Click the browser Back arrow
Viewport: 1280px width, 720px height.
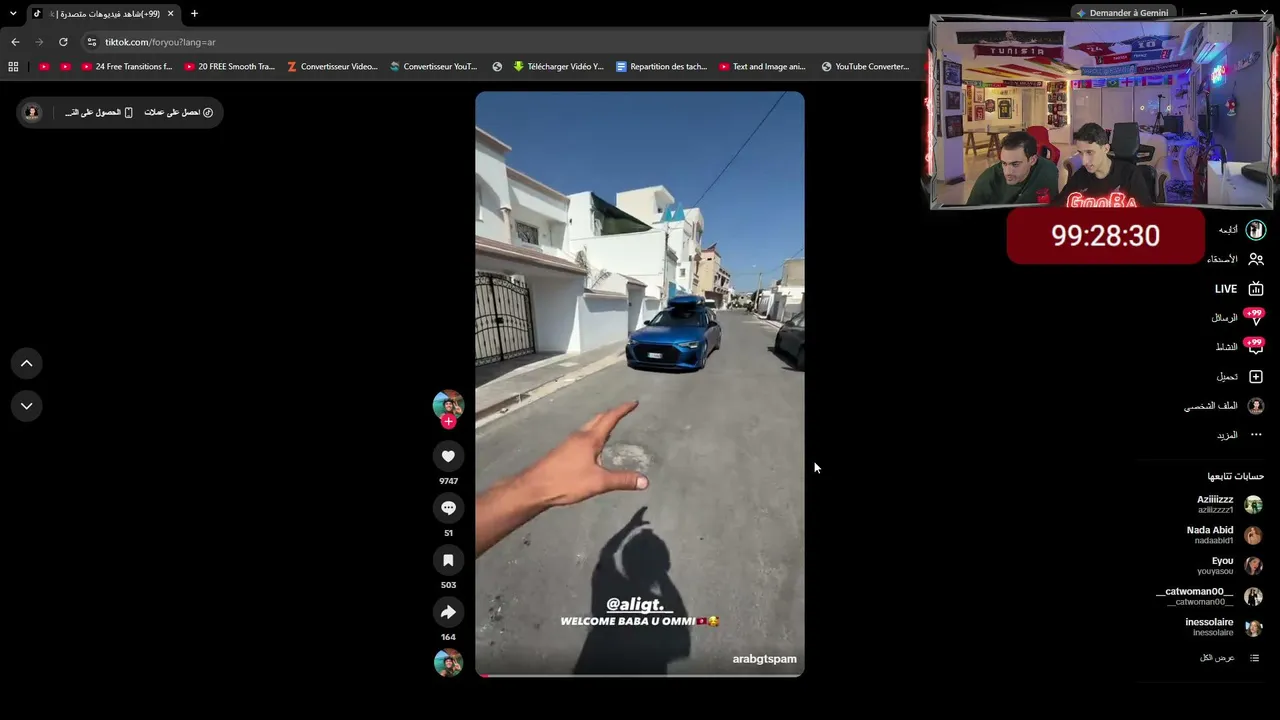tap(15, 42)
